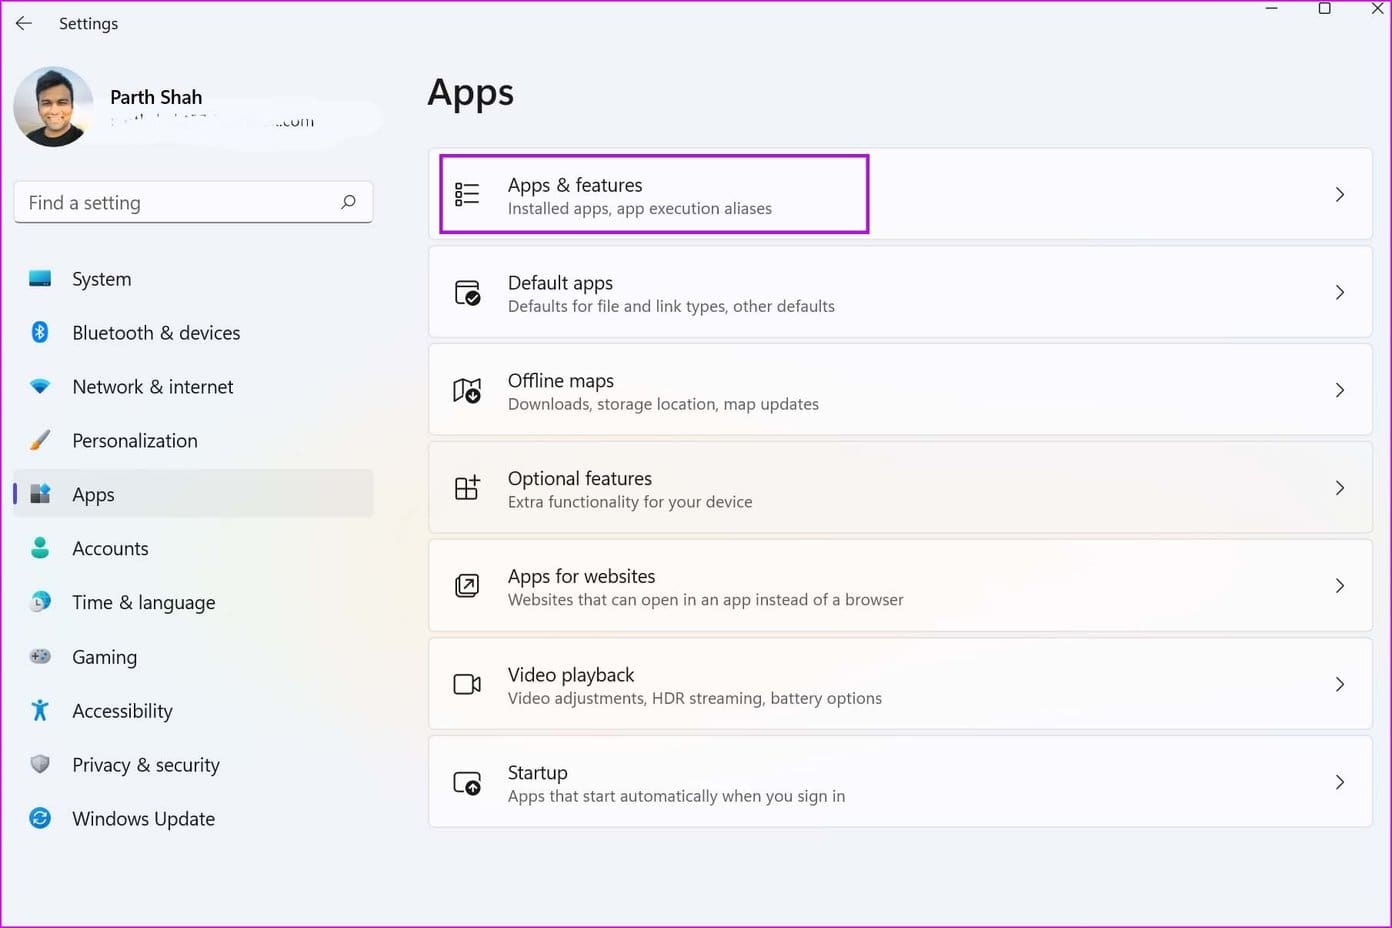Click 'Downloads, storage location, map updates' text

pyautogui.click(x=663, y=404)
